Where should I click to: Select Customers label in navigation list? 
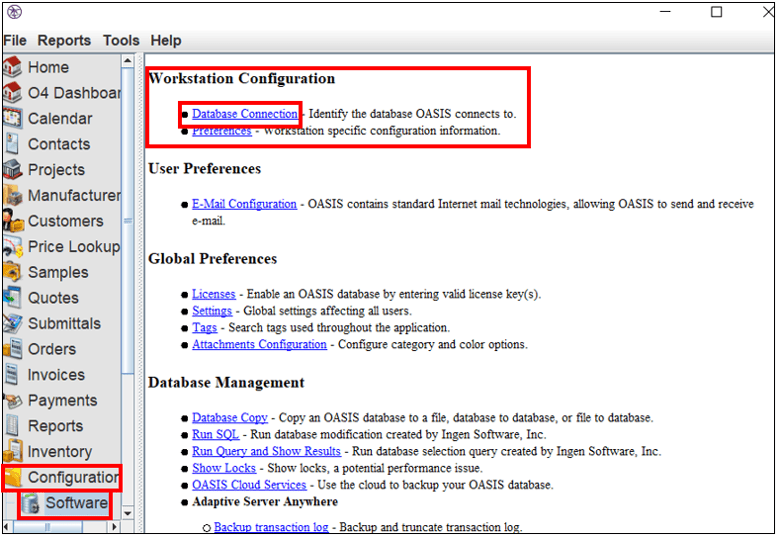coord(65,221)
